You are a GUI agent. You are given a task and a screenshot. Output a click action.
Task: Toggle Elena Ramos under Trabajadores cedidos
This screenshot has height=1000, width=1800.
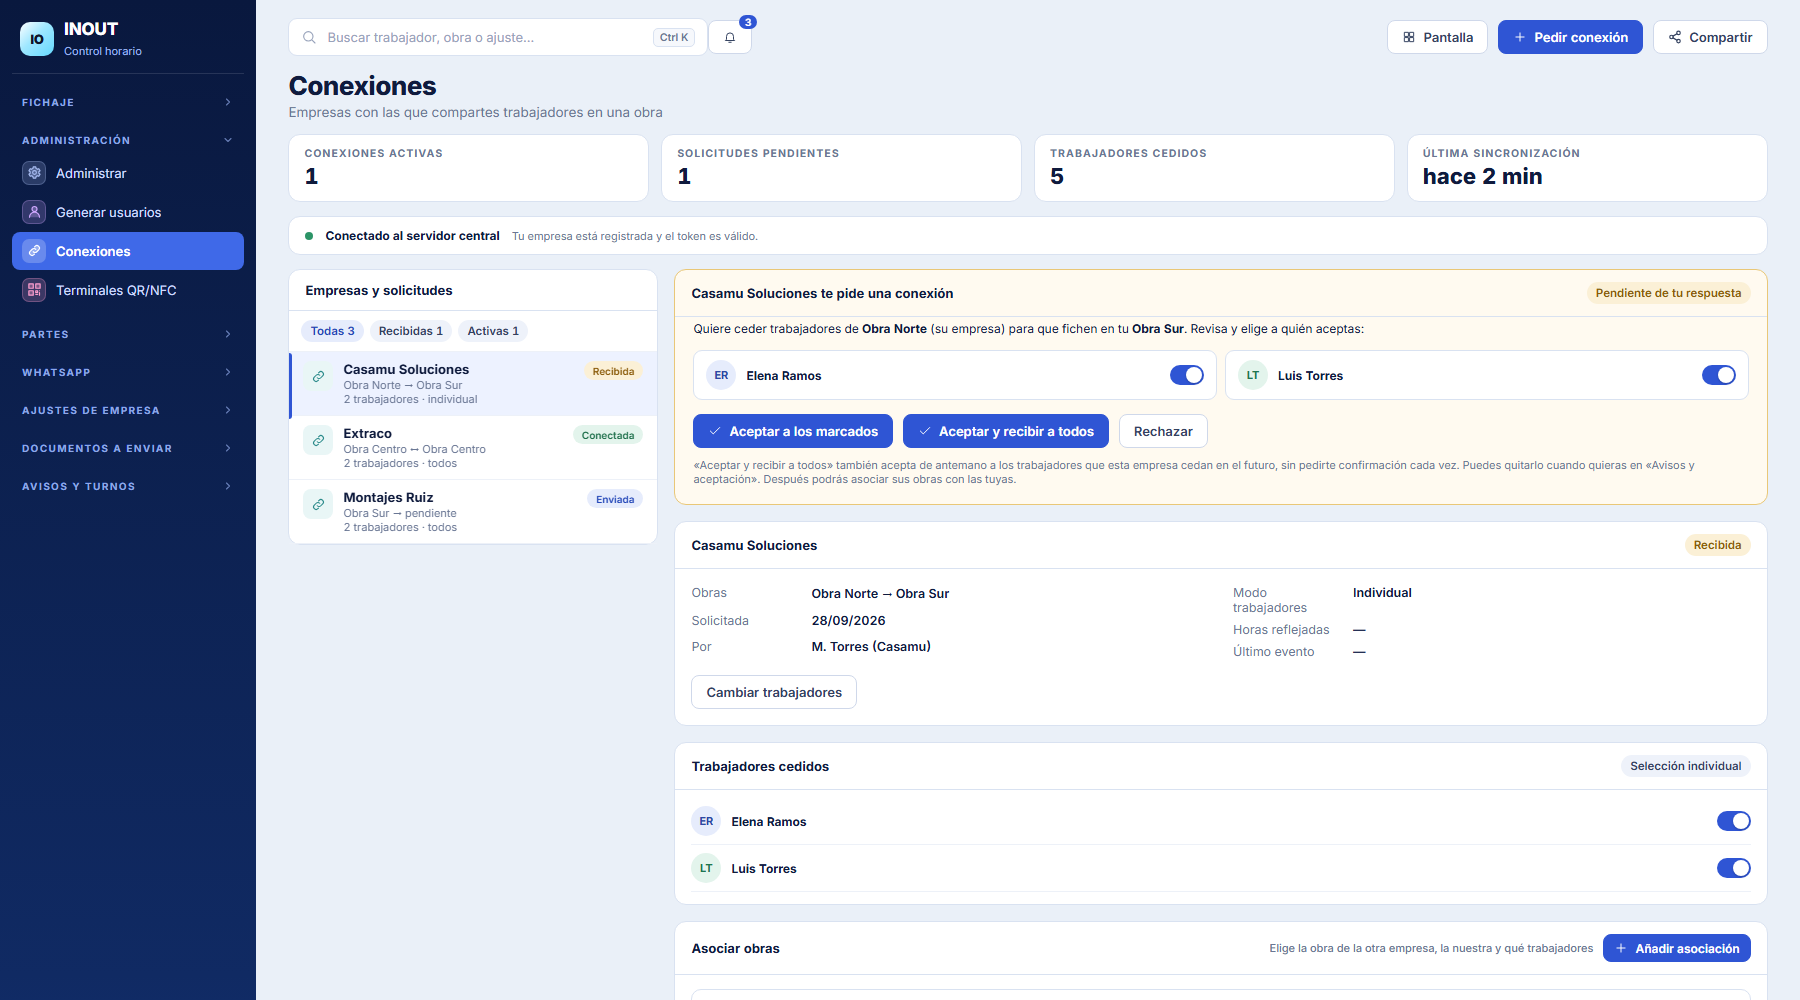1734,821
